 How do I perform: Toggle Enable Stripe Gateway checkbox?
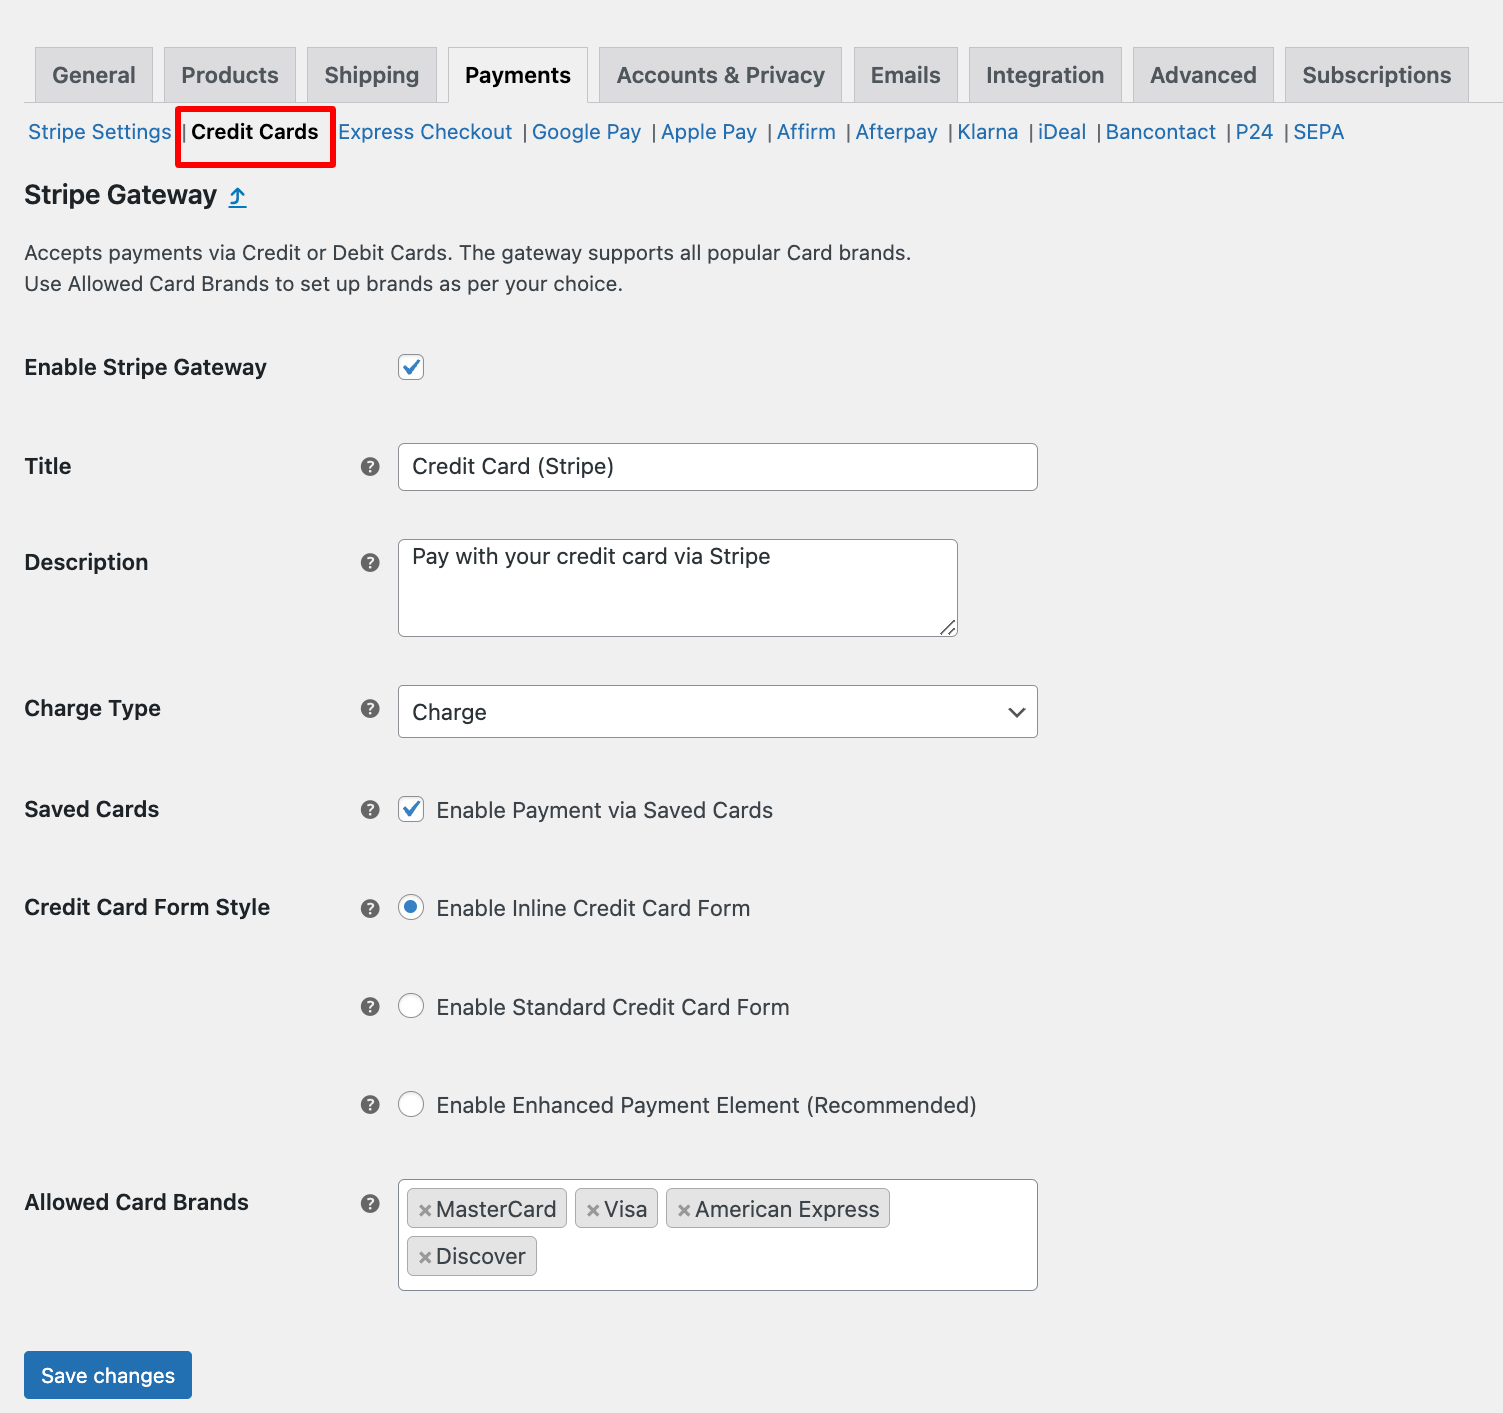(x=411, y=367)
